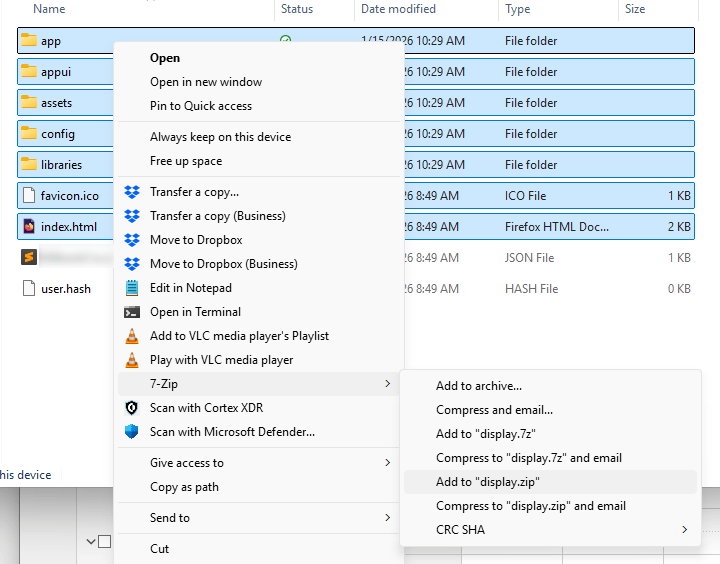The height and width of the screenshot is (564, 720).
Task: Click the VLC cone icon for Add to Playlist
Action: click(131, 336)
